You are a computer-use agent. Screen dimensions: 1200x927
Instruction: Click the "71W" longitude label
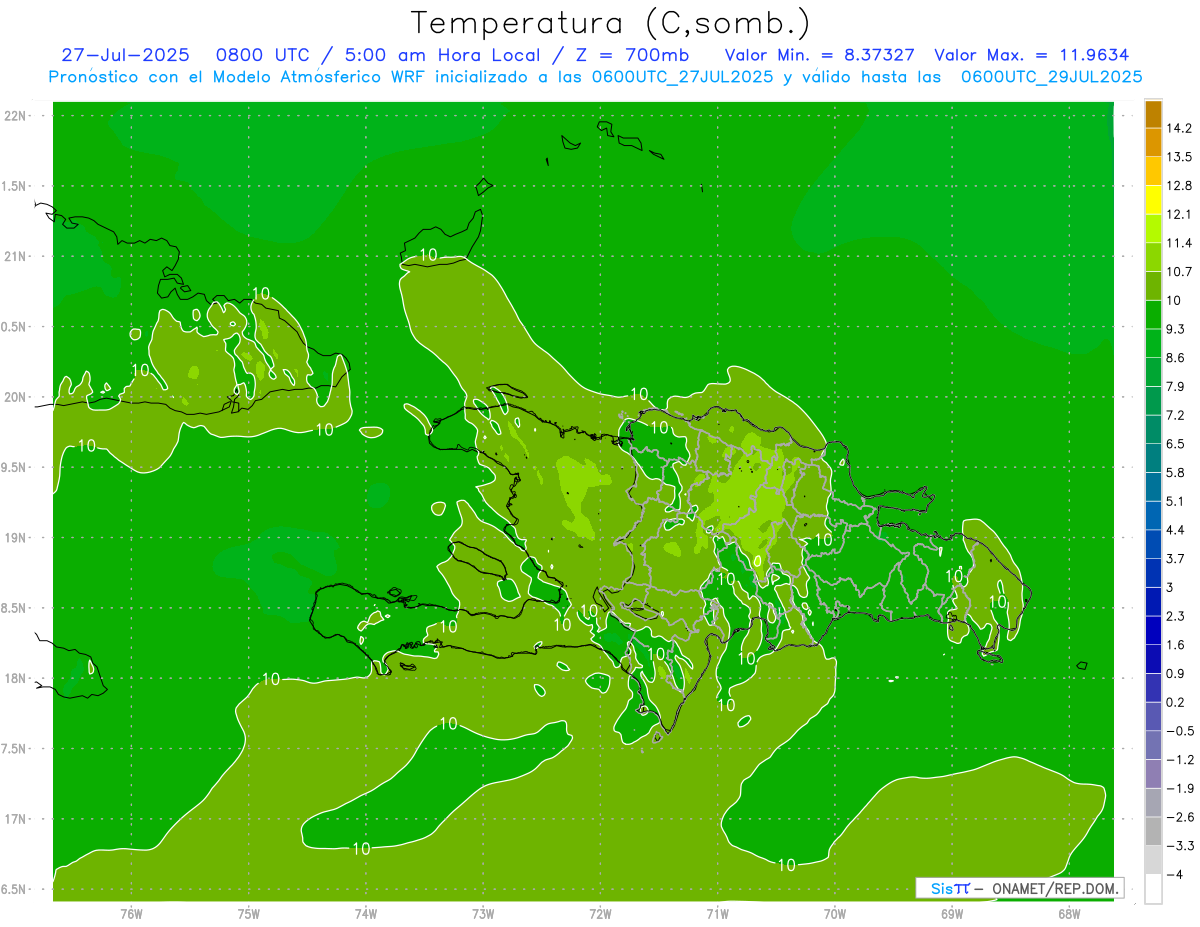tap(717, 913)
